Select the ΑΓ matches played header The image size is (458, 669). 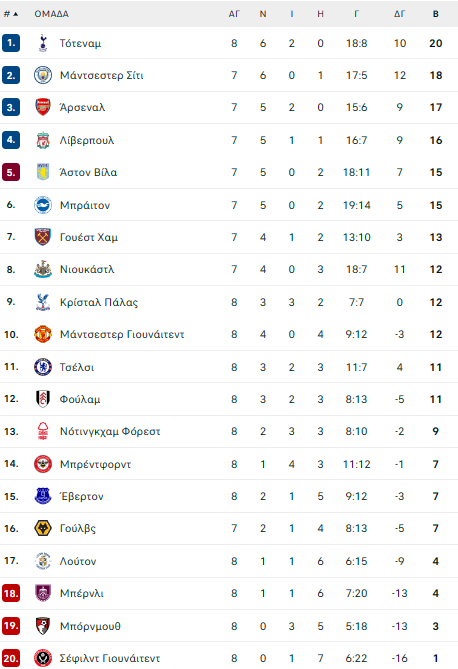(234, 14)
